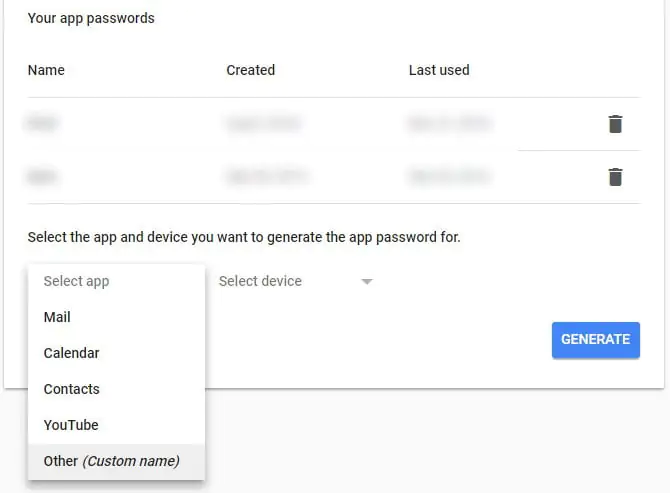
Task: Click the Select device dropdown arrow
Action: tap(367, 282)
